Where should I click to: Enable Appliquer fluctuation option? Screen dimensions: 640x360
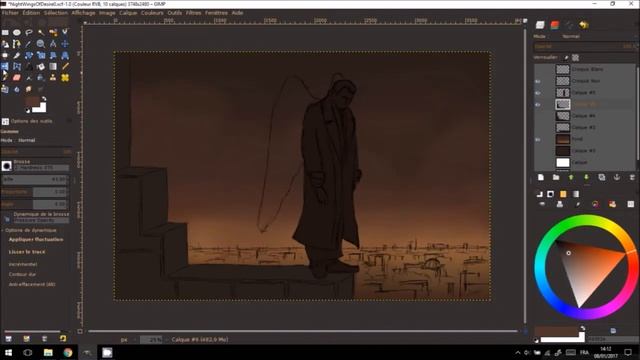click(x=36, y=240)
